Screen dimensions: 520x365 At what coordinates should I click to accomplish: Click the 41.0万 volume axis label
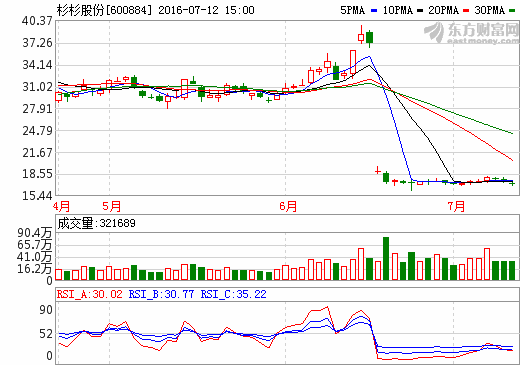point(35,257)
